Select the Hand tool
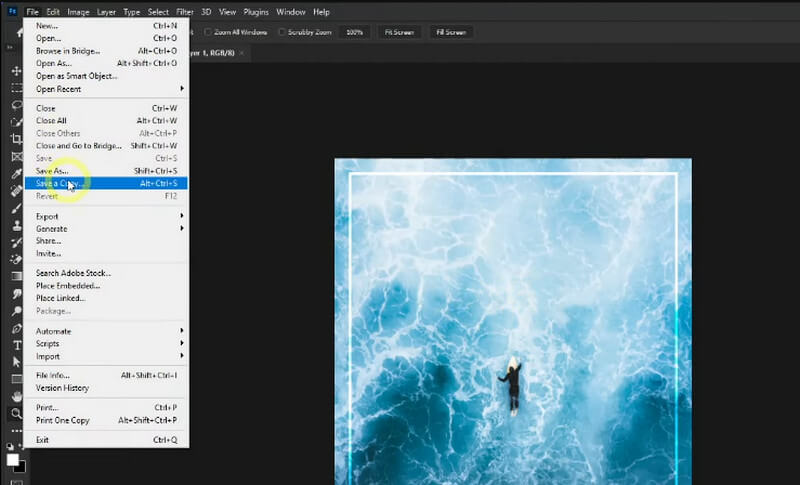The width and height of the screenshot is (800, 485). [16, 396]
